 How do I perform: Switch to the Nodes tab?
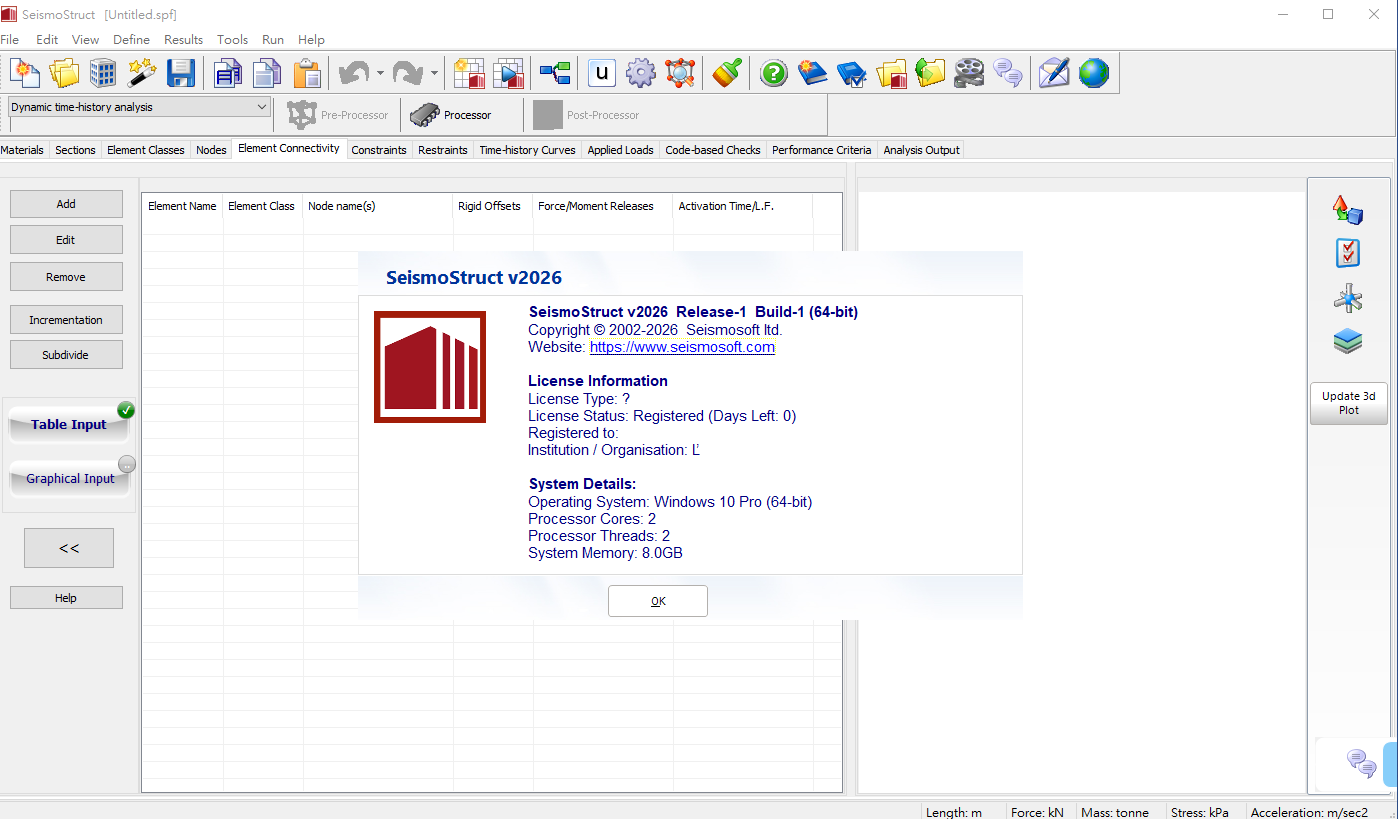pyautogui.click(x=211, y=150)
